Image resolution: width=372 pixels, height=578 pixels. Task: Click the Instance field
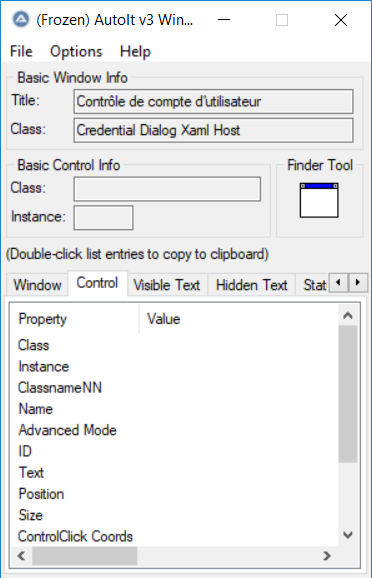[x=103, y=217]
